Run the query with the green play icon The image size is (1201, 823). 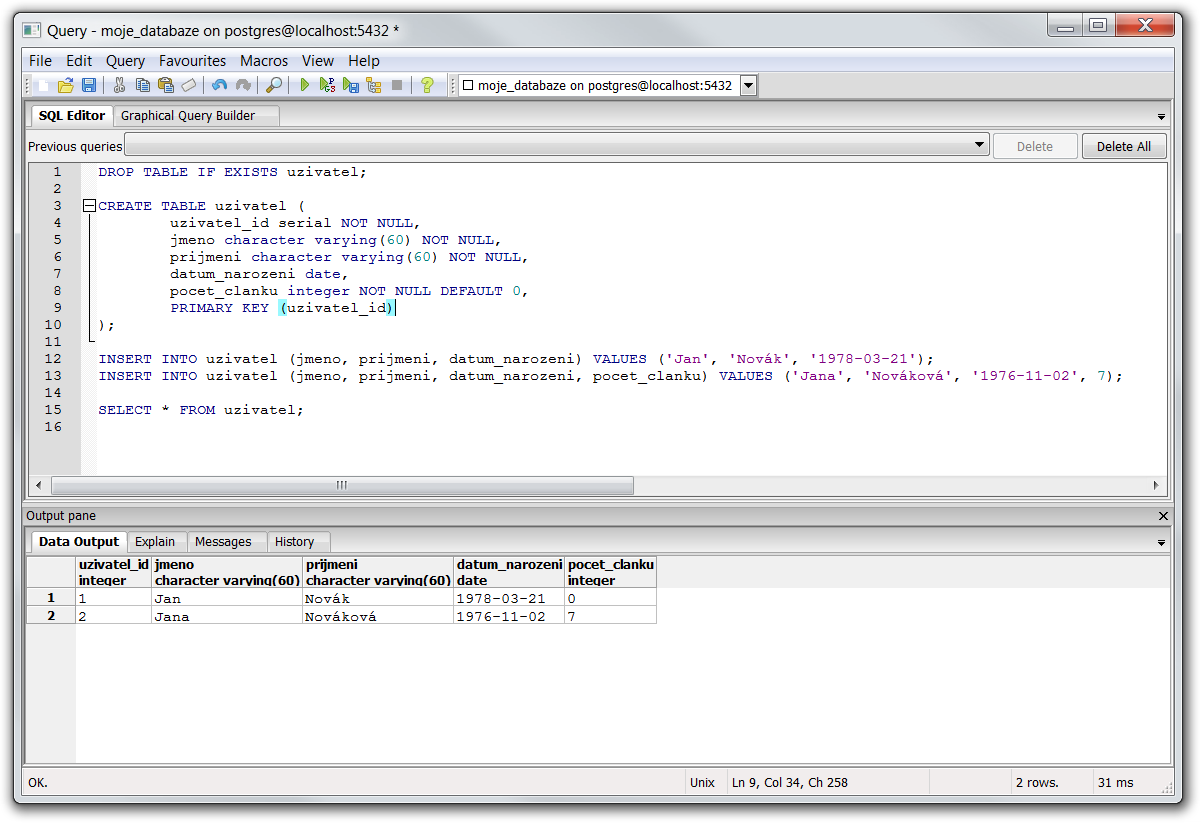pyautogui.click(x=305, y=86)
